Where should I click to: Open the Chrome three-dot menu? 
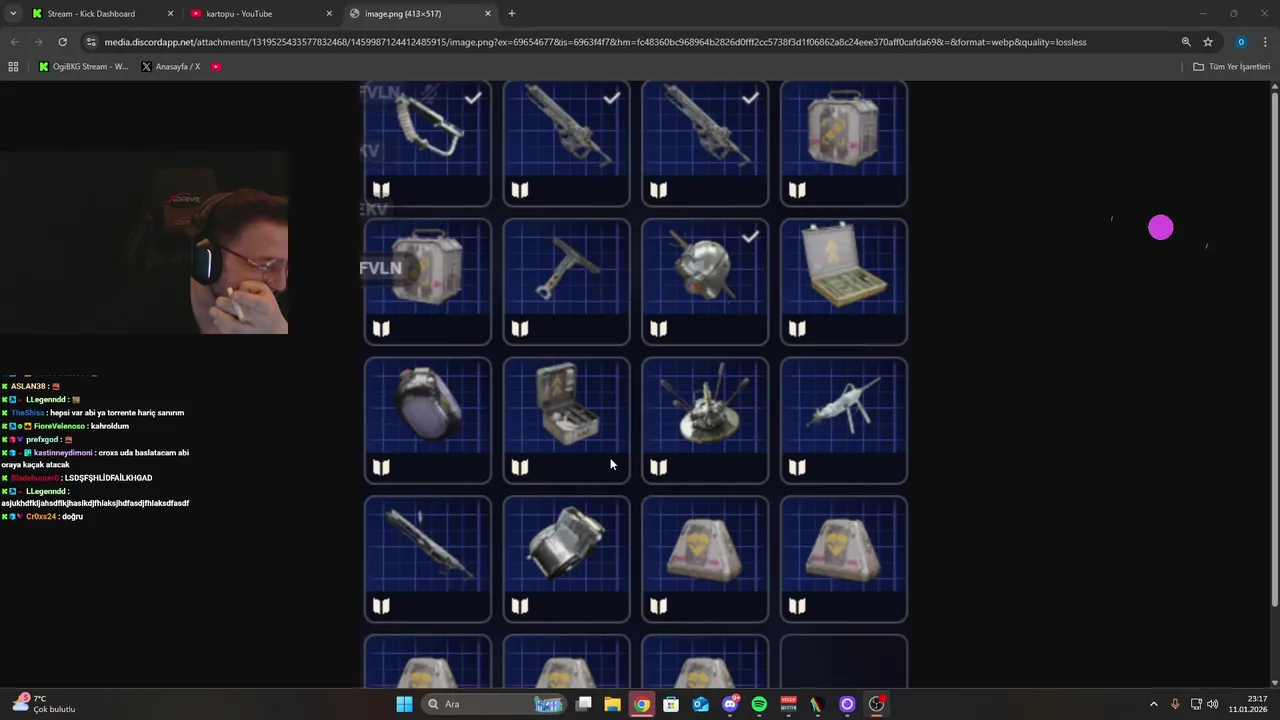[1265, 42]
